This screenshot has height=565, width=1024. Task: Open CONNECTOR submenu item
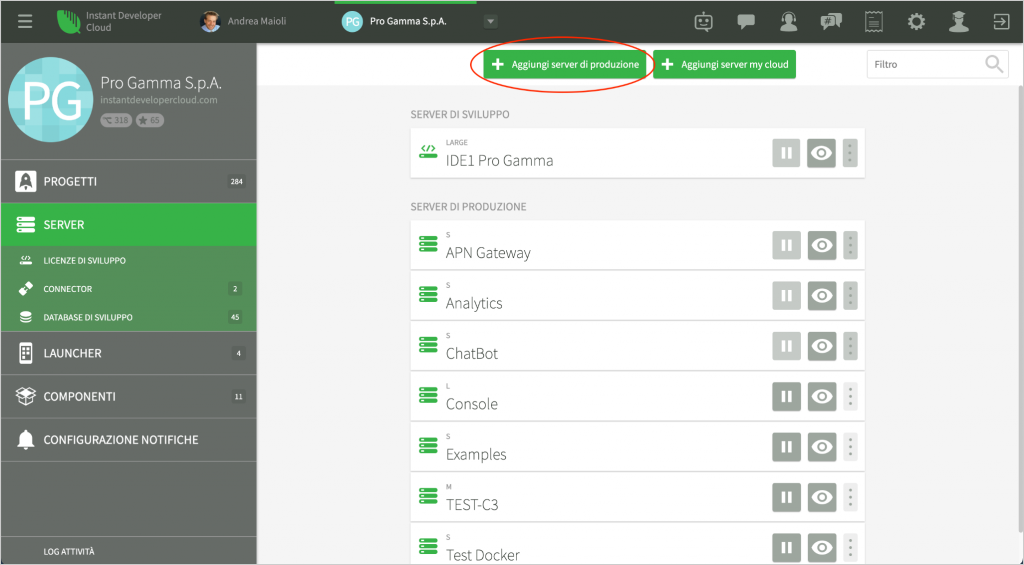point(129,288)
